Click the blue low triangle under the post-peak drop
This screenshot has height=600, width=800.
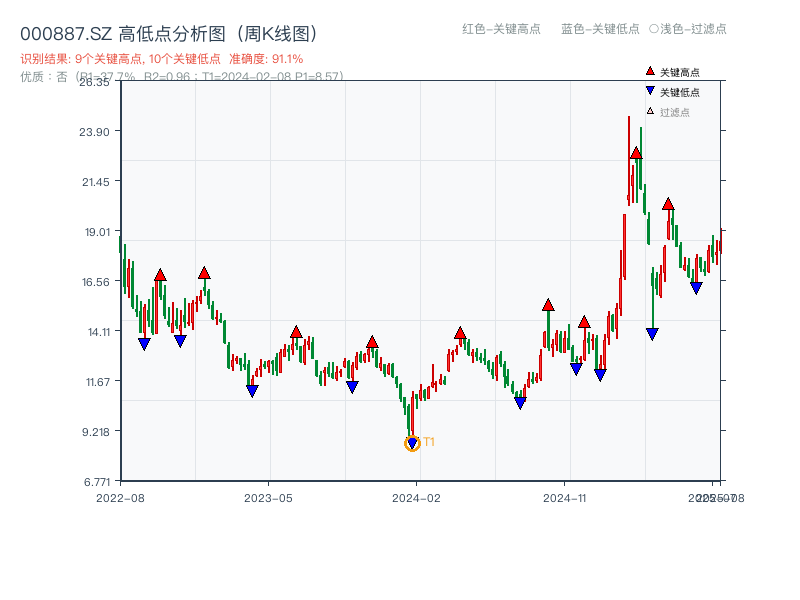652,334
